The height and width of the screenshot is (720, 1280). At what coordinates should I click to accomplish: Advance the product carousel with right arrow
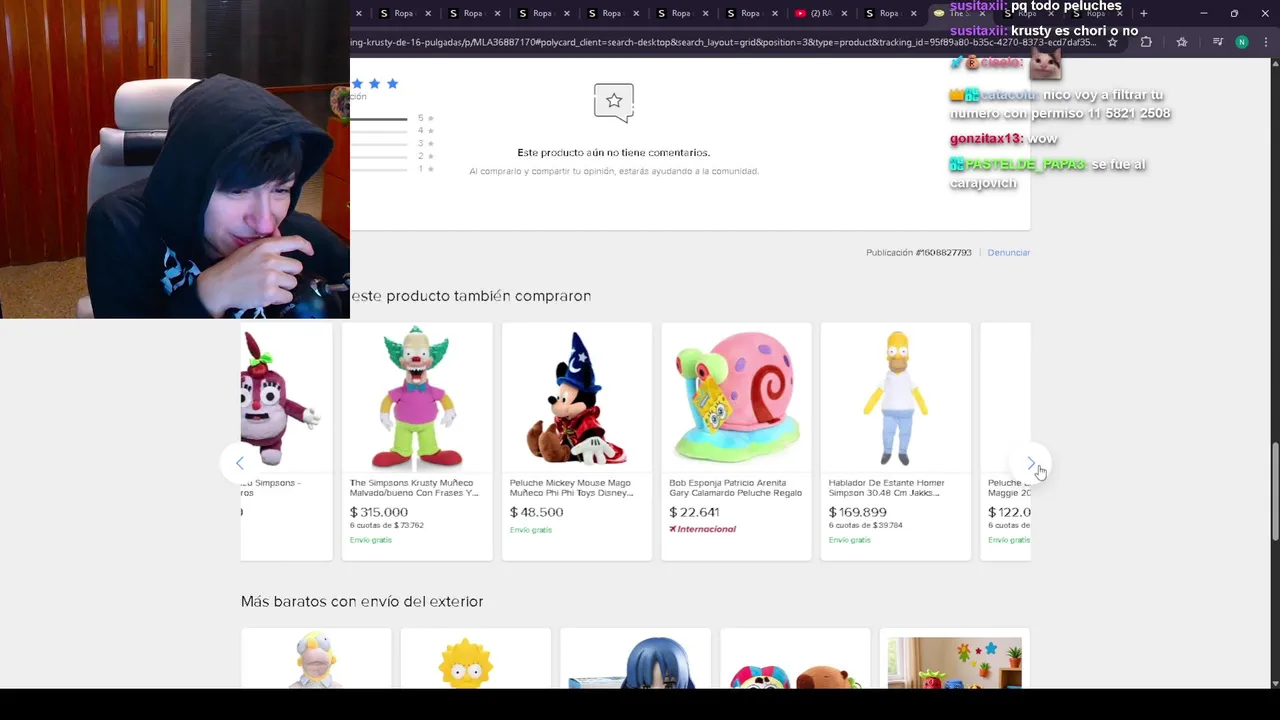coord(1031,463)
